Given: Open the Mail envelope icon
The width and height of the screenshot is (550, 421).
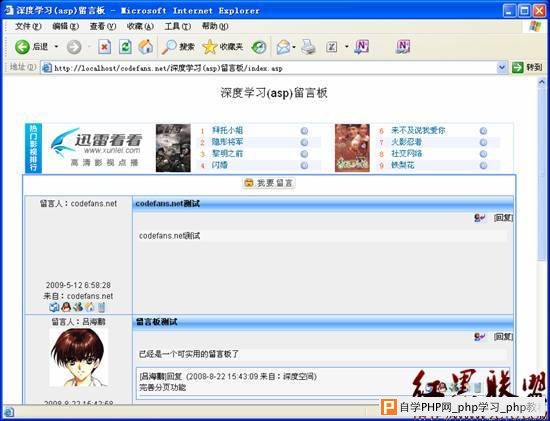Looking at the screenshot, I should (x=283, y=47).
